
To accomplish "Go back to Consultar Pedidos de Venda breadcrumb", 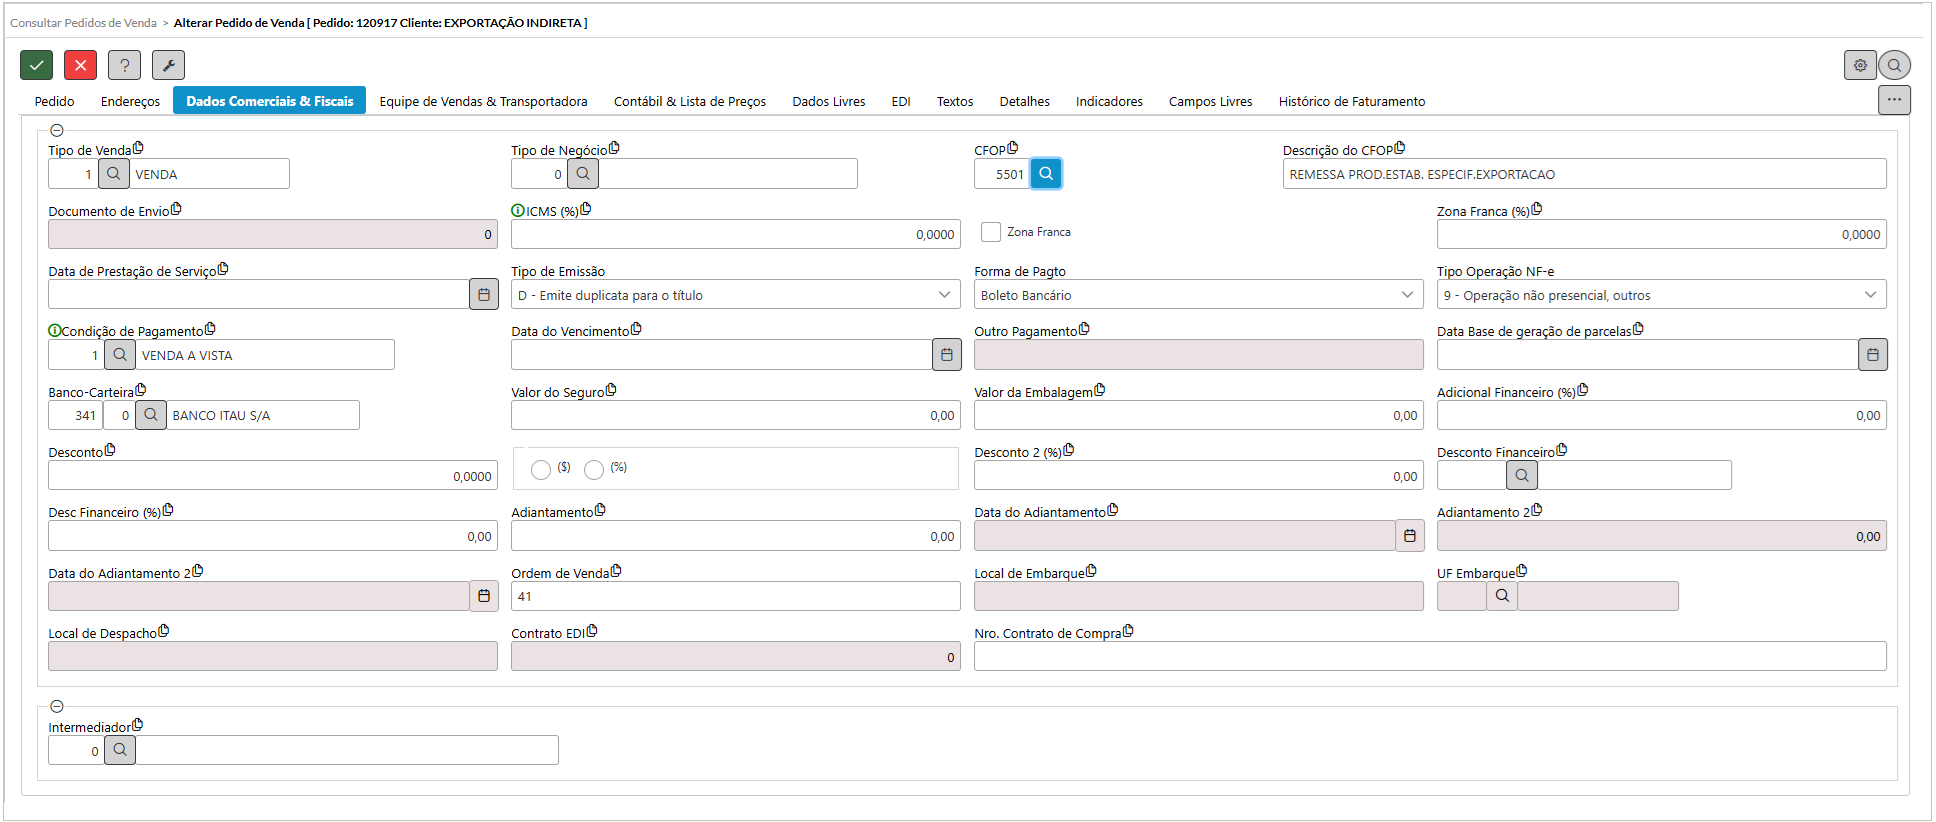I will pyautogui.click(x=83, y=22).
